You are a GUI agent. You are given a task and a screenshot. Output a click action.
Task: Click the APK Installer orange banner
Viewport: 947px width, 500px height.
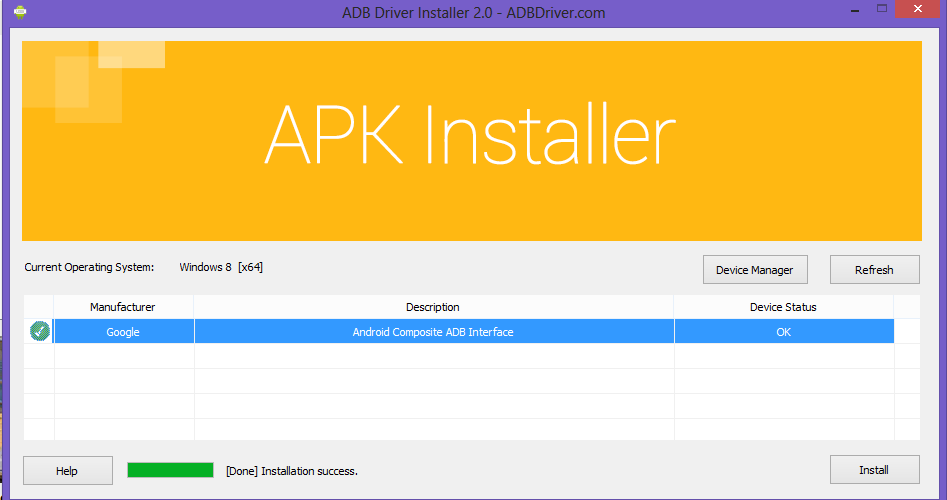(471, 140)
